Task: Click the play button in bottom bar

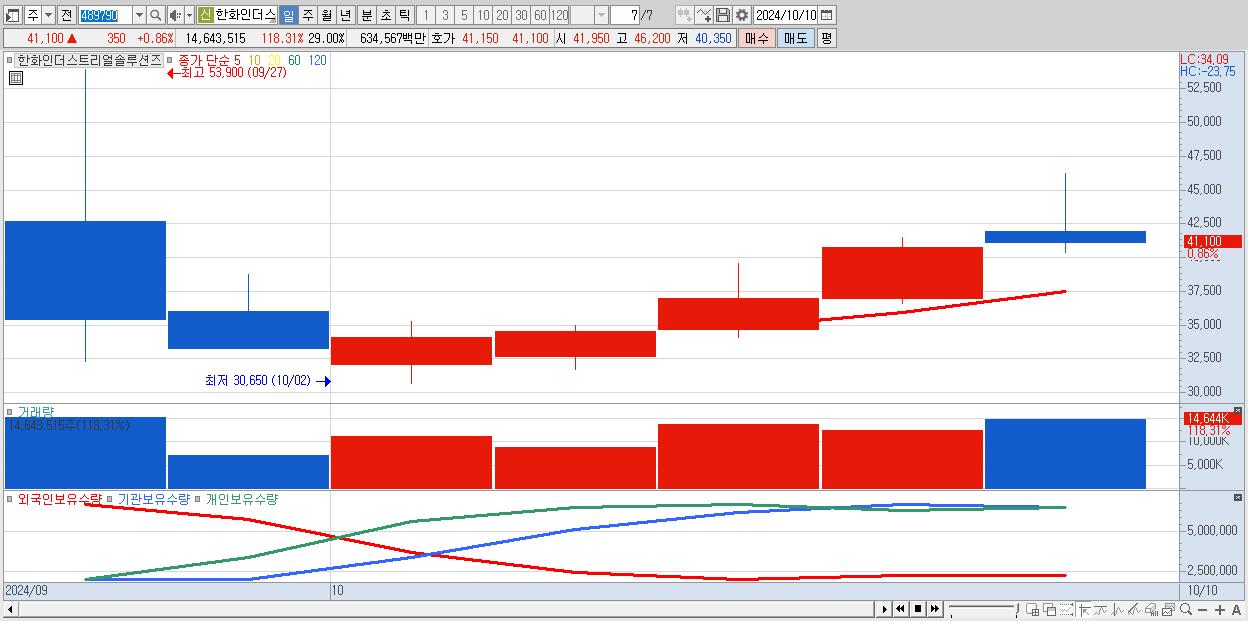Action: pyautogui.click(x=885, y=609)
